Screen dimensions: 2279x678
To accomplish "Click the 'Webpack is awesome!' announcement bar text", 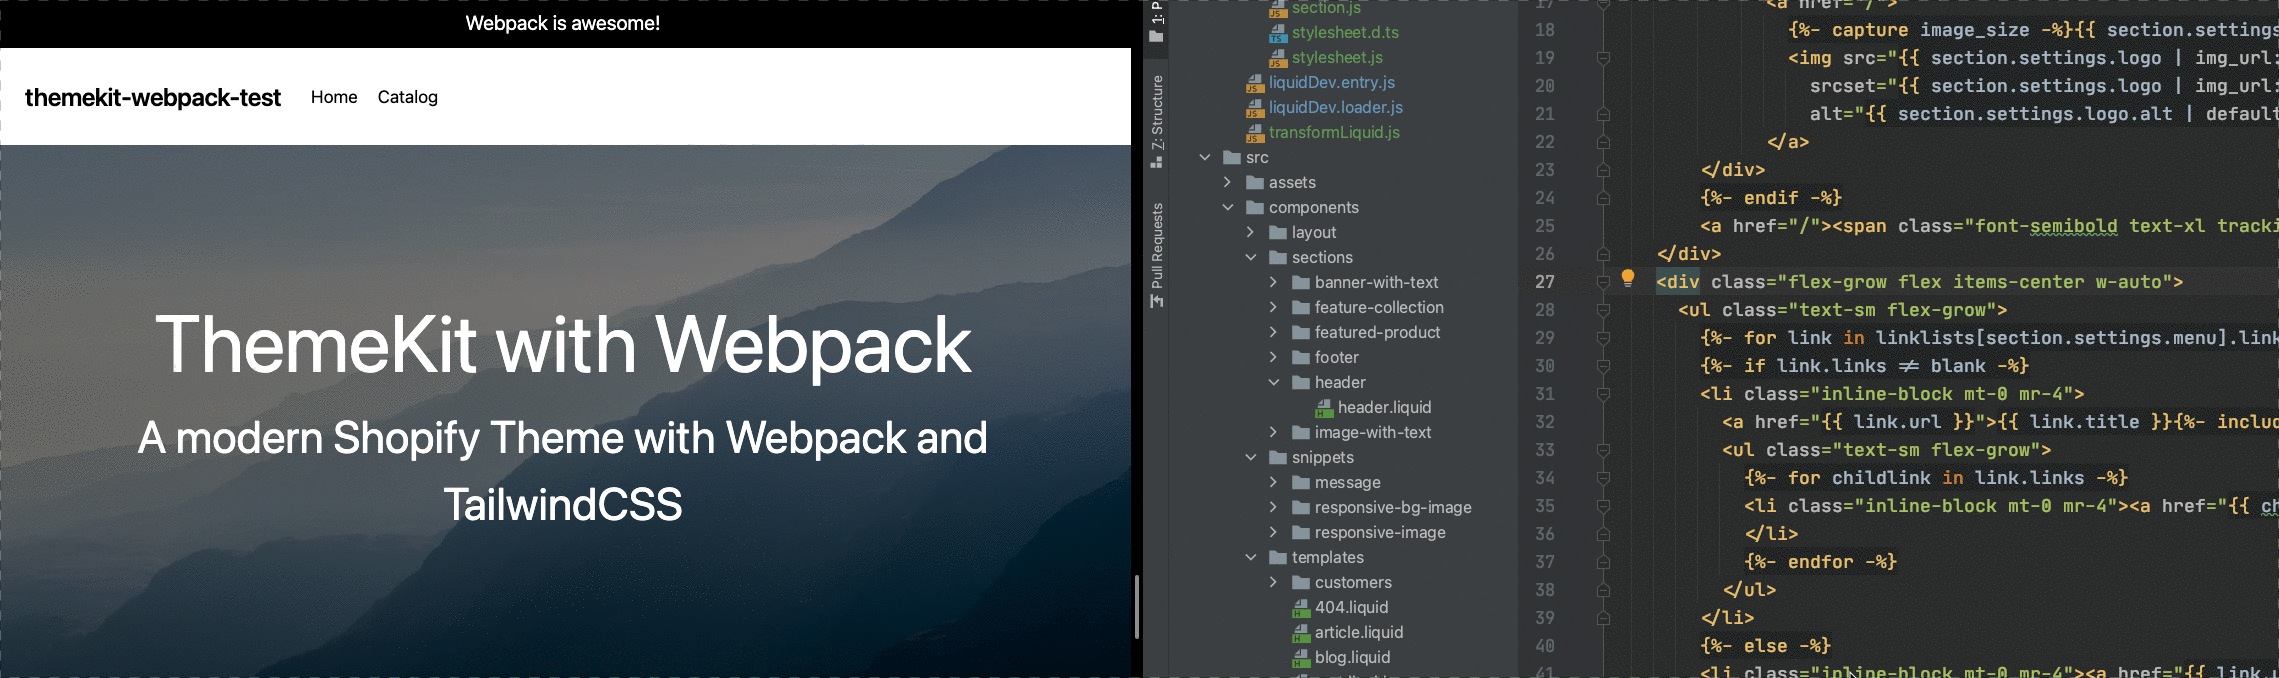I will (x=563, y=23).
